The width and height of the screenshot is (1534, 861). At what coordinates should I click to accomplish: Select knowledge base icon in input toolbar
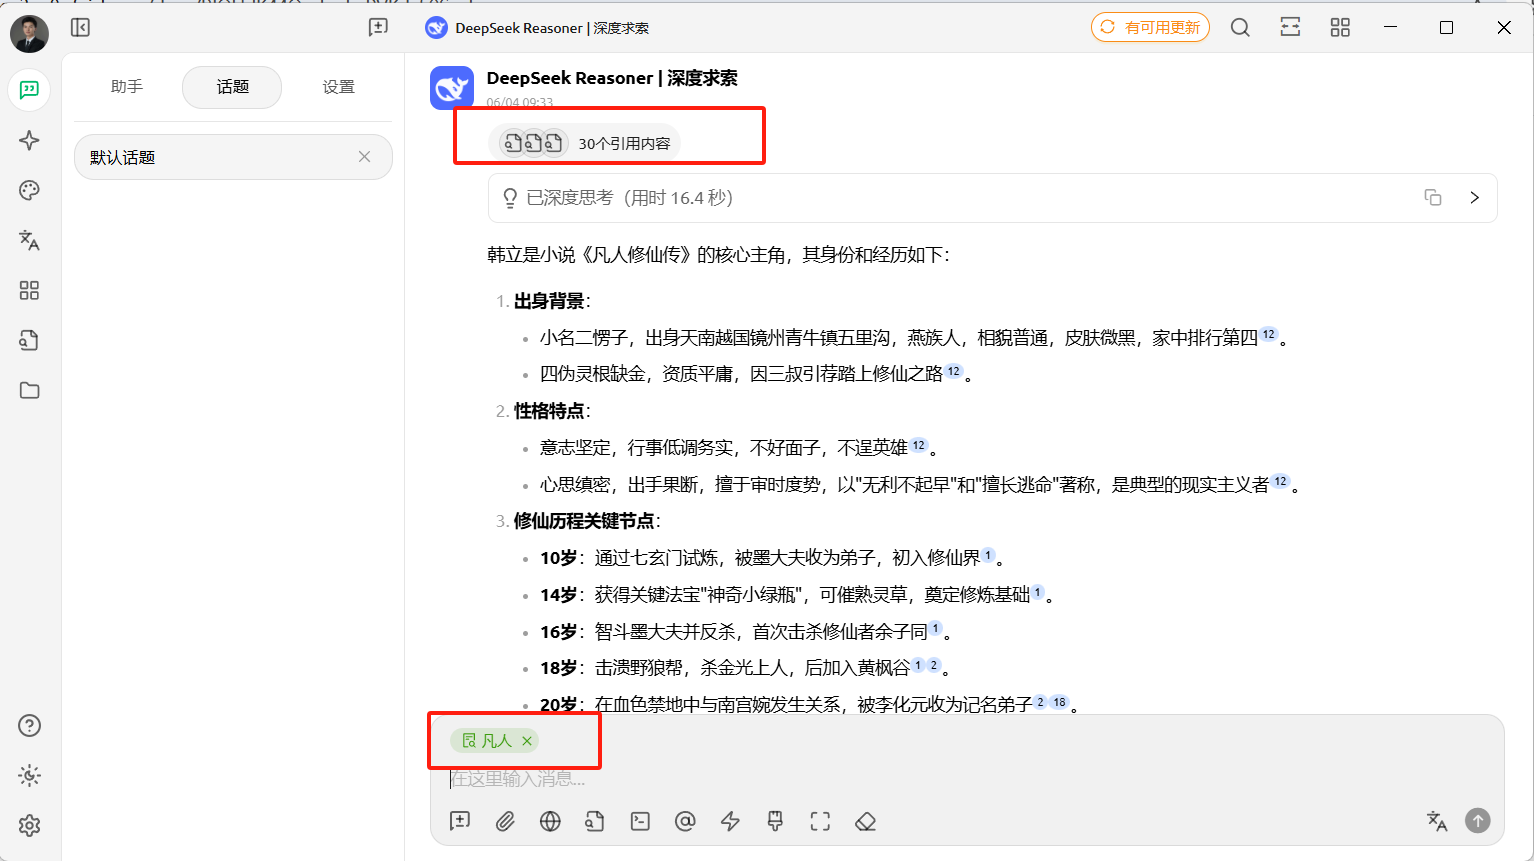pos(595,821)
